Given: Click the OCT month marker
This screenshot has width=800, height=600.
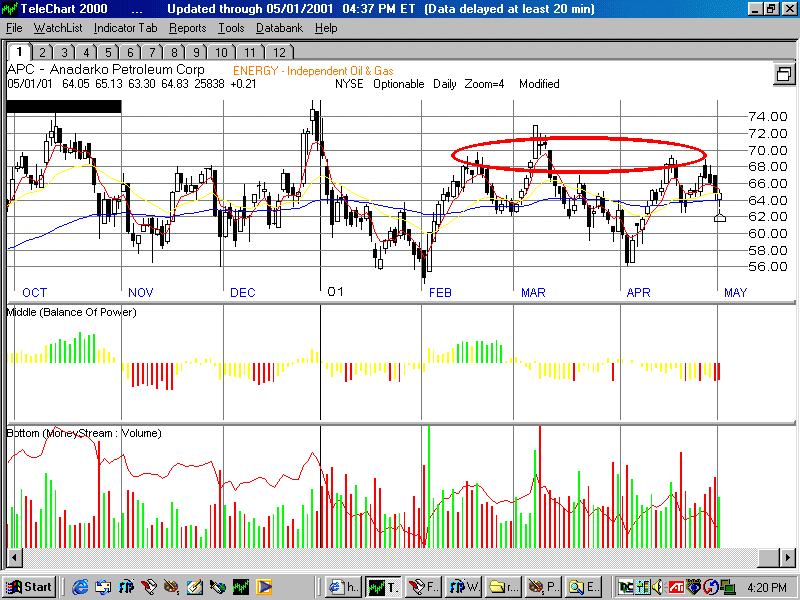Looking at the screenshot, I should tap(35, 292).
